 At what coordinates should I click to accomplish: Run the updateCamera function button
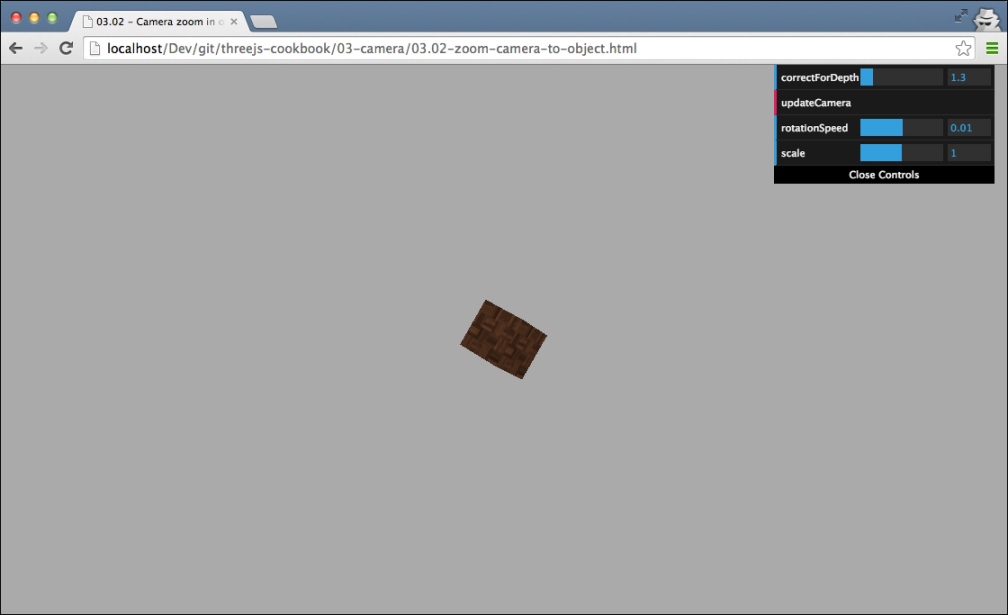click(x=884, y=103)
